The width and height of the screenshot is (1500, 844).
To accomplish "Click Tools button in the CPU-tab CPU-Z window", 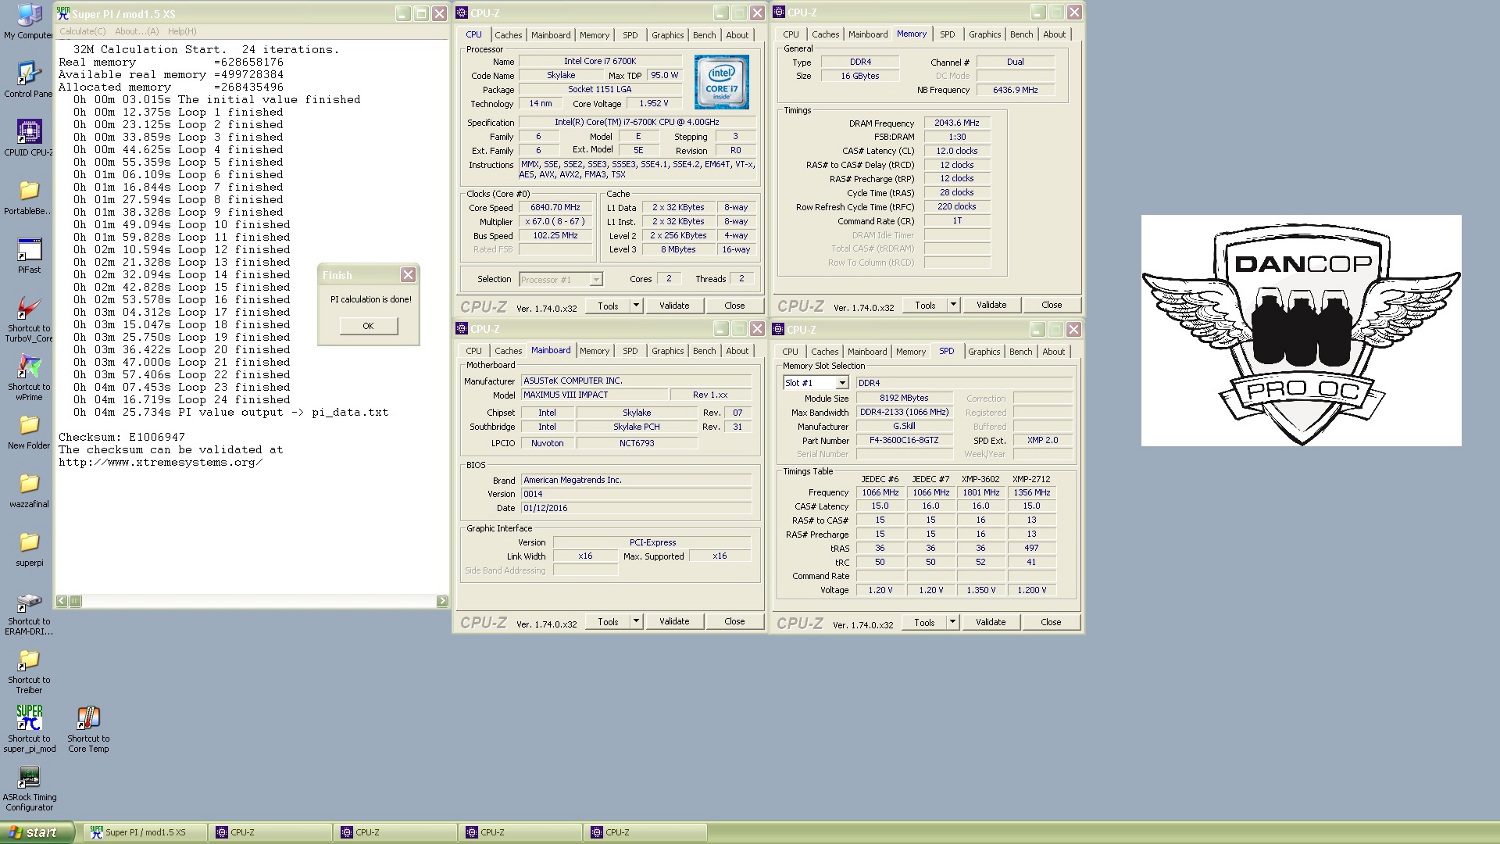I will tap(608, 306).
